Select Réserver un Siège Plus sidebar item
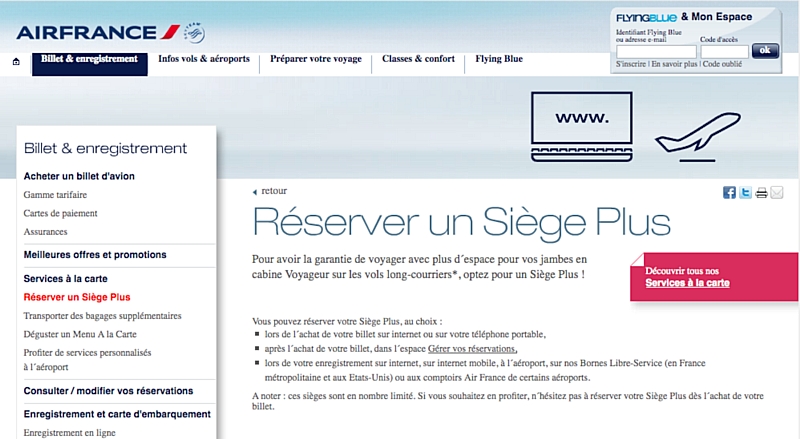This screenshot has width=800, height=439. click(x=77, y=297)
